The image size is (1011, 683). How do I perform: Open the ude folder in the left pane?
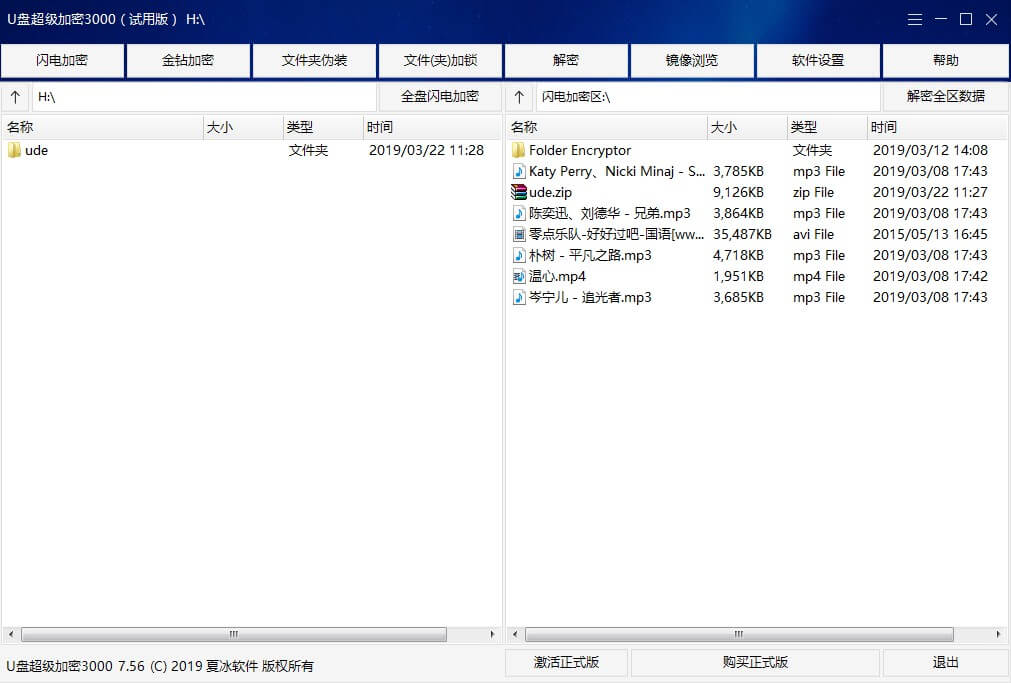[30, 150]
